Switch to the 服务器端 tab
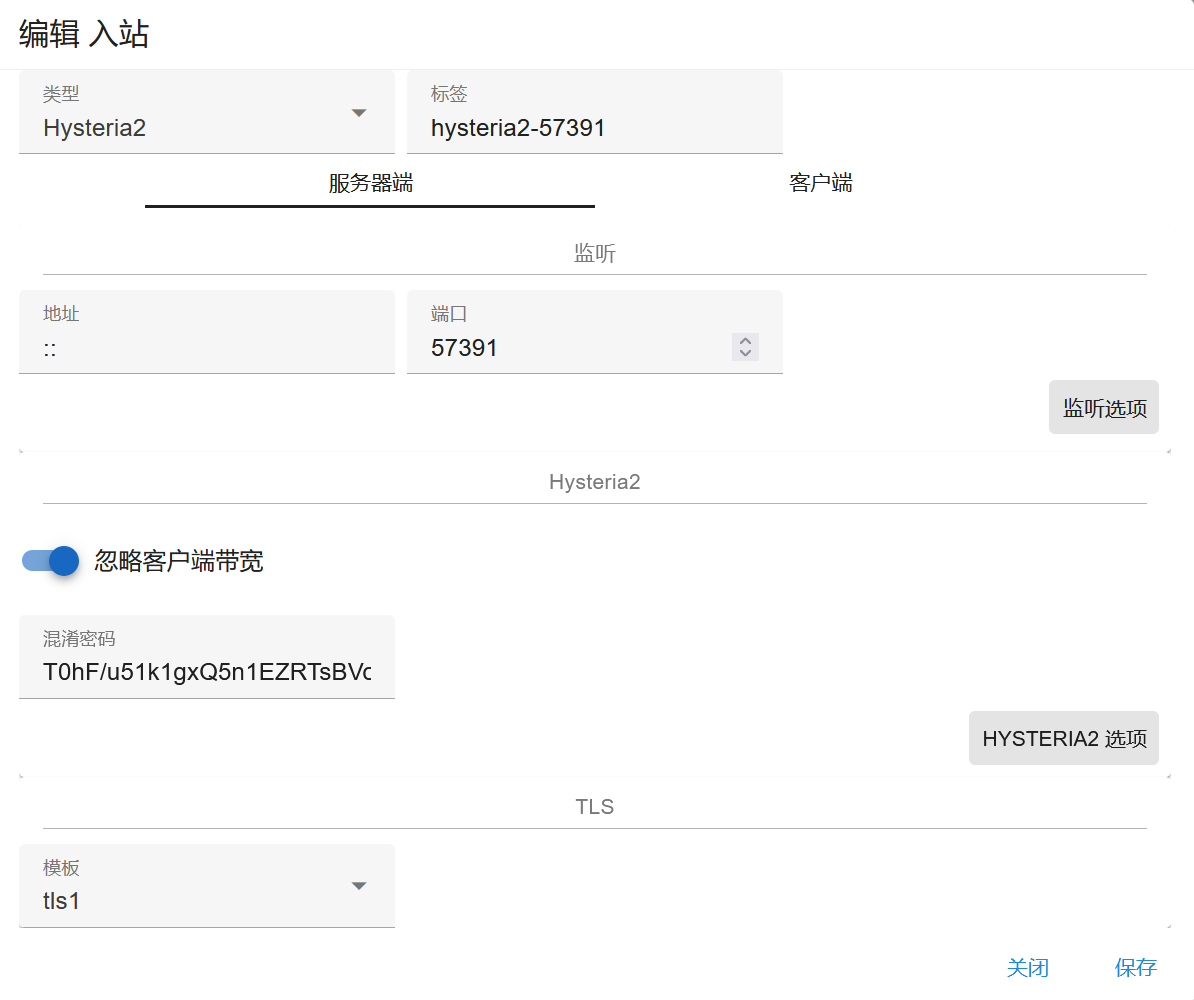 (370, 183)
